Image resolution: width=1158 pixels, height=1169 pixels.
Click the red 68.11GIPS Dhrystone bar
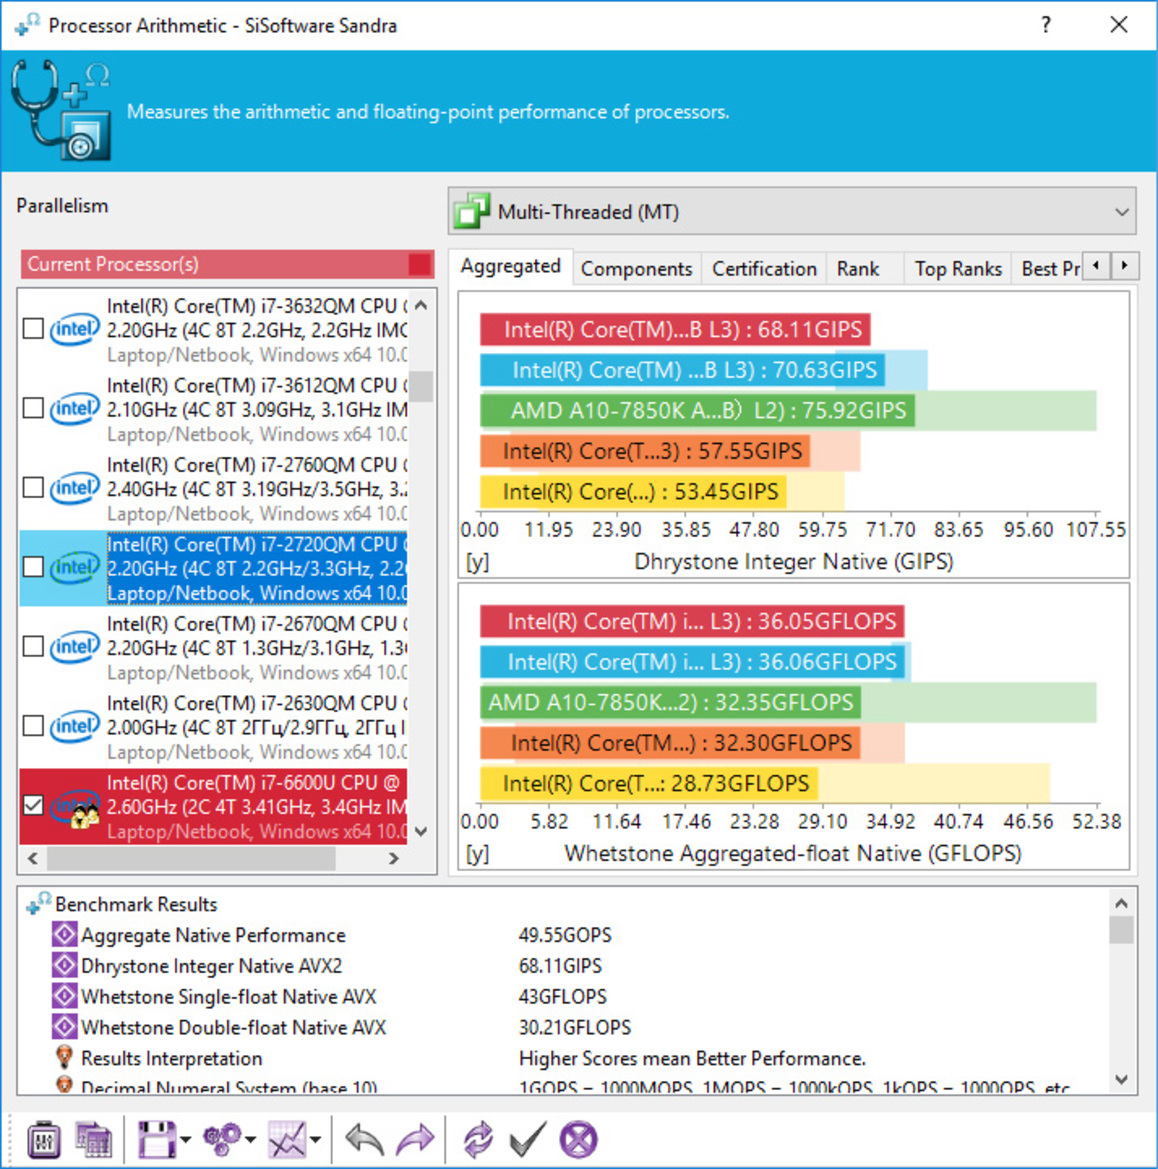pos(675,330)
